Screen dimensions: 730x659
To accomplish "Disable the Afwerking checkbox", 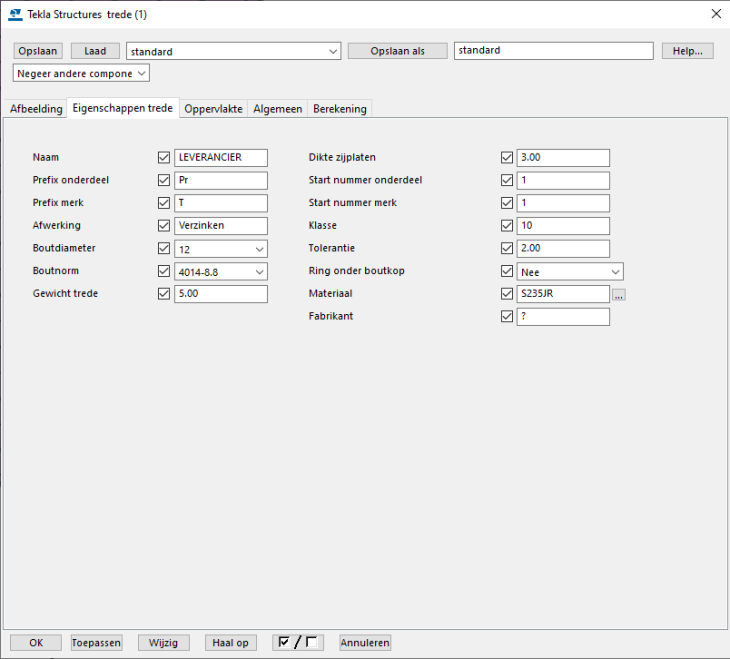I will (164, 225).
